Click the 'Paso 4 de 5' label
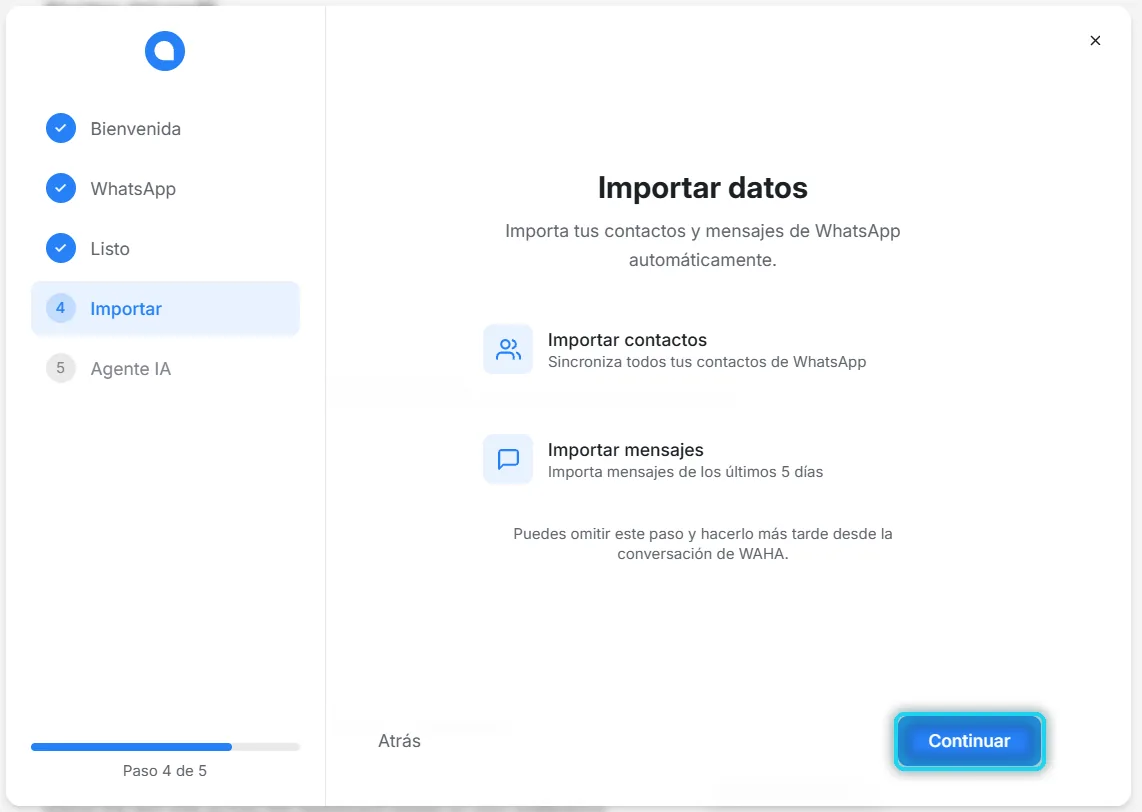The width and height of the screenshot is (1142, 812). (165, 770)
